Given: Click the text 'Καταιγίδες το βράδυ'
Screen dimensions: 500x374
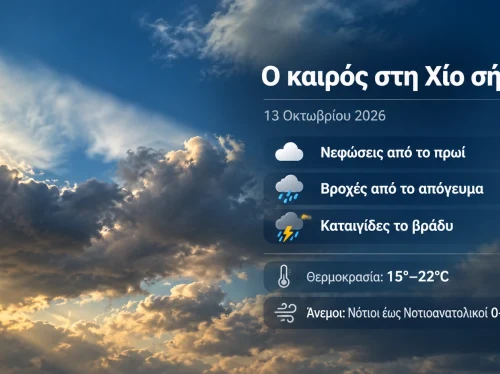Looking at the screenshot, I should (387, 226).
